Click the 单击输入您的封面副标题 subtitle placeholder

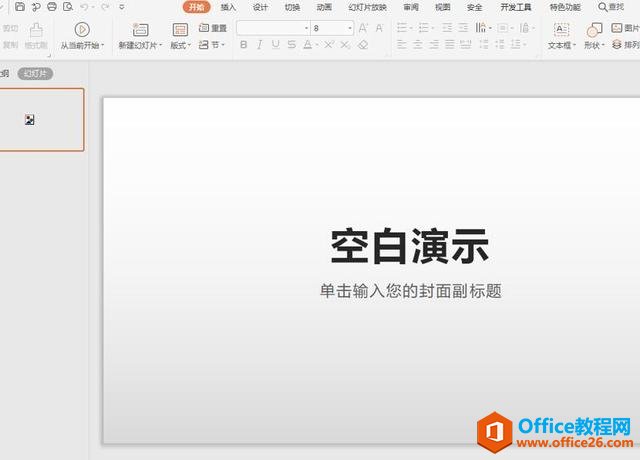click(x=410, y=291)
